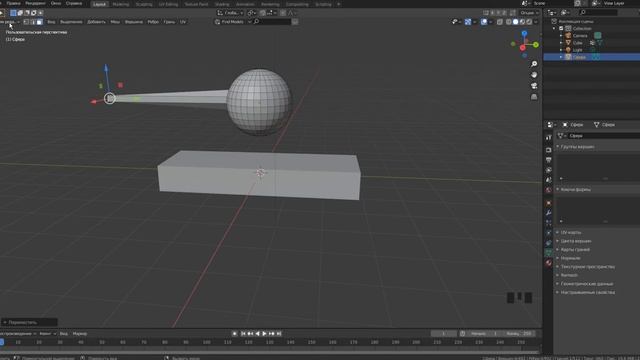Select edge selection mode icon
The width and height of the screenshot is (640, 360).
pos(33,22)
